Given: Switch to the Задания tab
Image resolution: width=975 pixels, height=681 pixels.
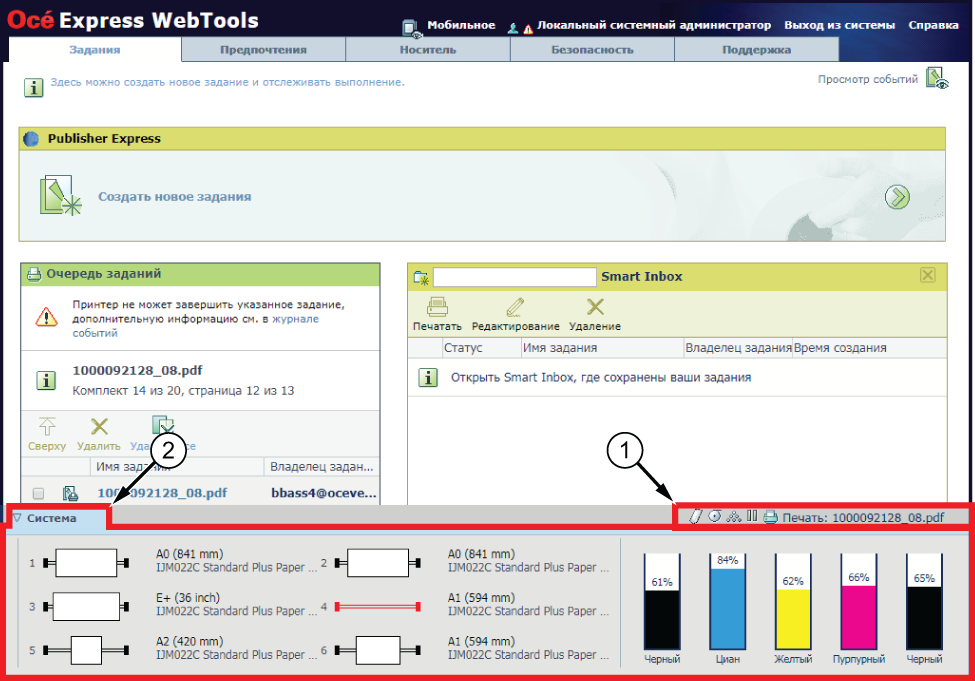Looking at the screenshot, I should [95, 50].
